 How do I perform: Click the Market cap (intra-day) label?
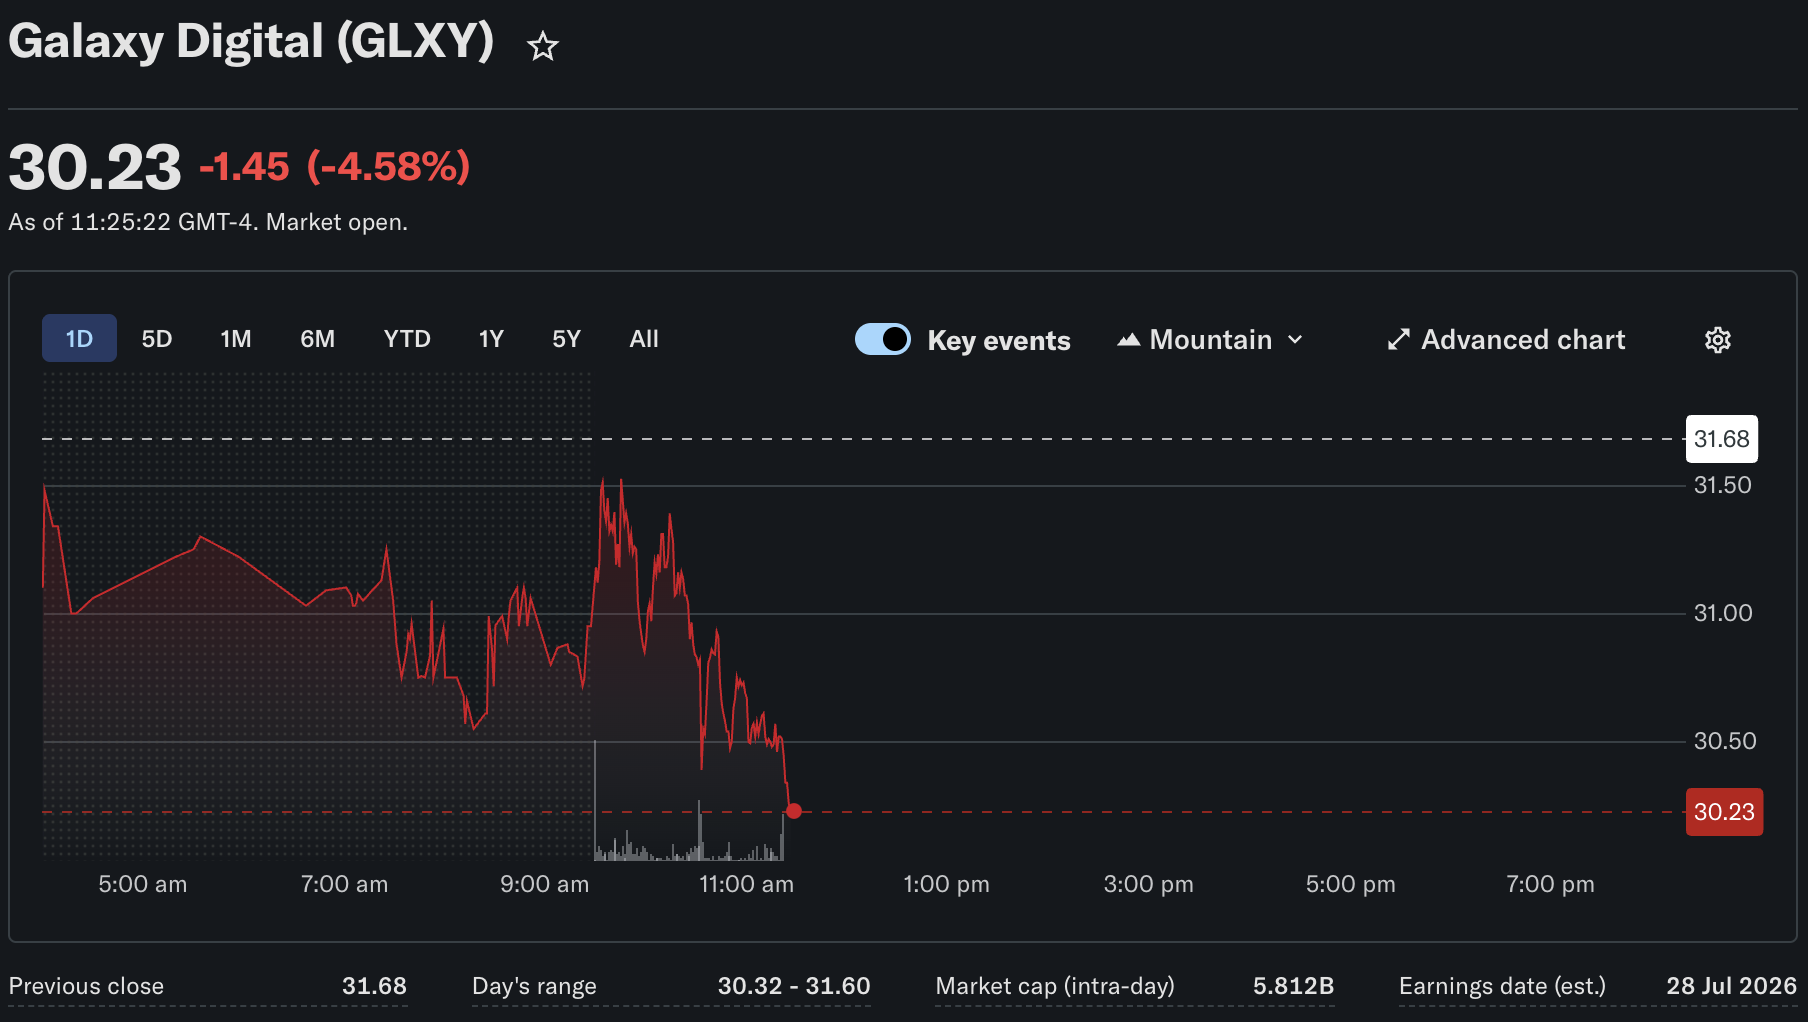click(x=1055, y=986)
